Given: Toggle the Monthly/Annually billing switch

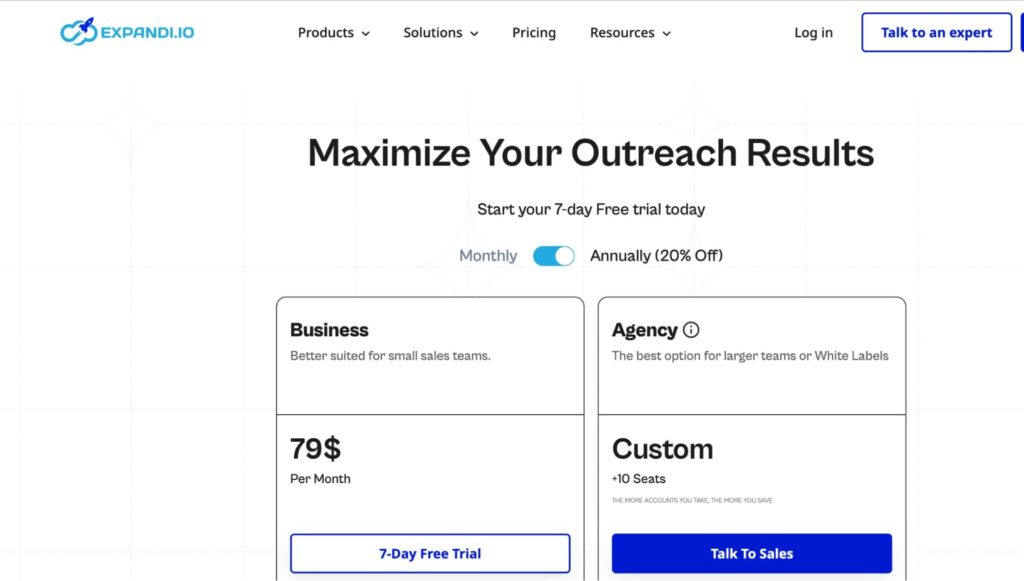Looking at the screenshot, I should [554, 256].
